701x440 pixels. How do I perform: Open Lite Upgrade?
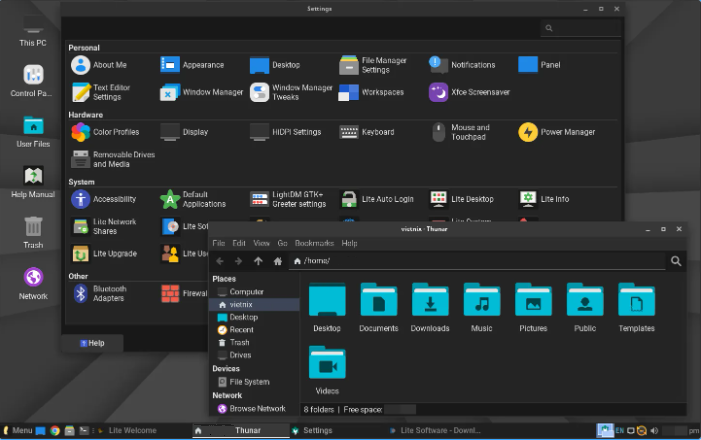[104, 254]
